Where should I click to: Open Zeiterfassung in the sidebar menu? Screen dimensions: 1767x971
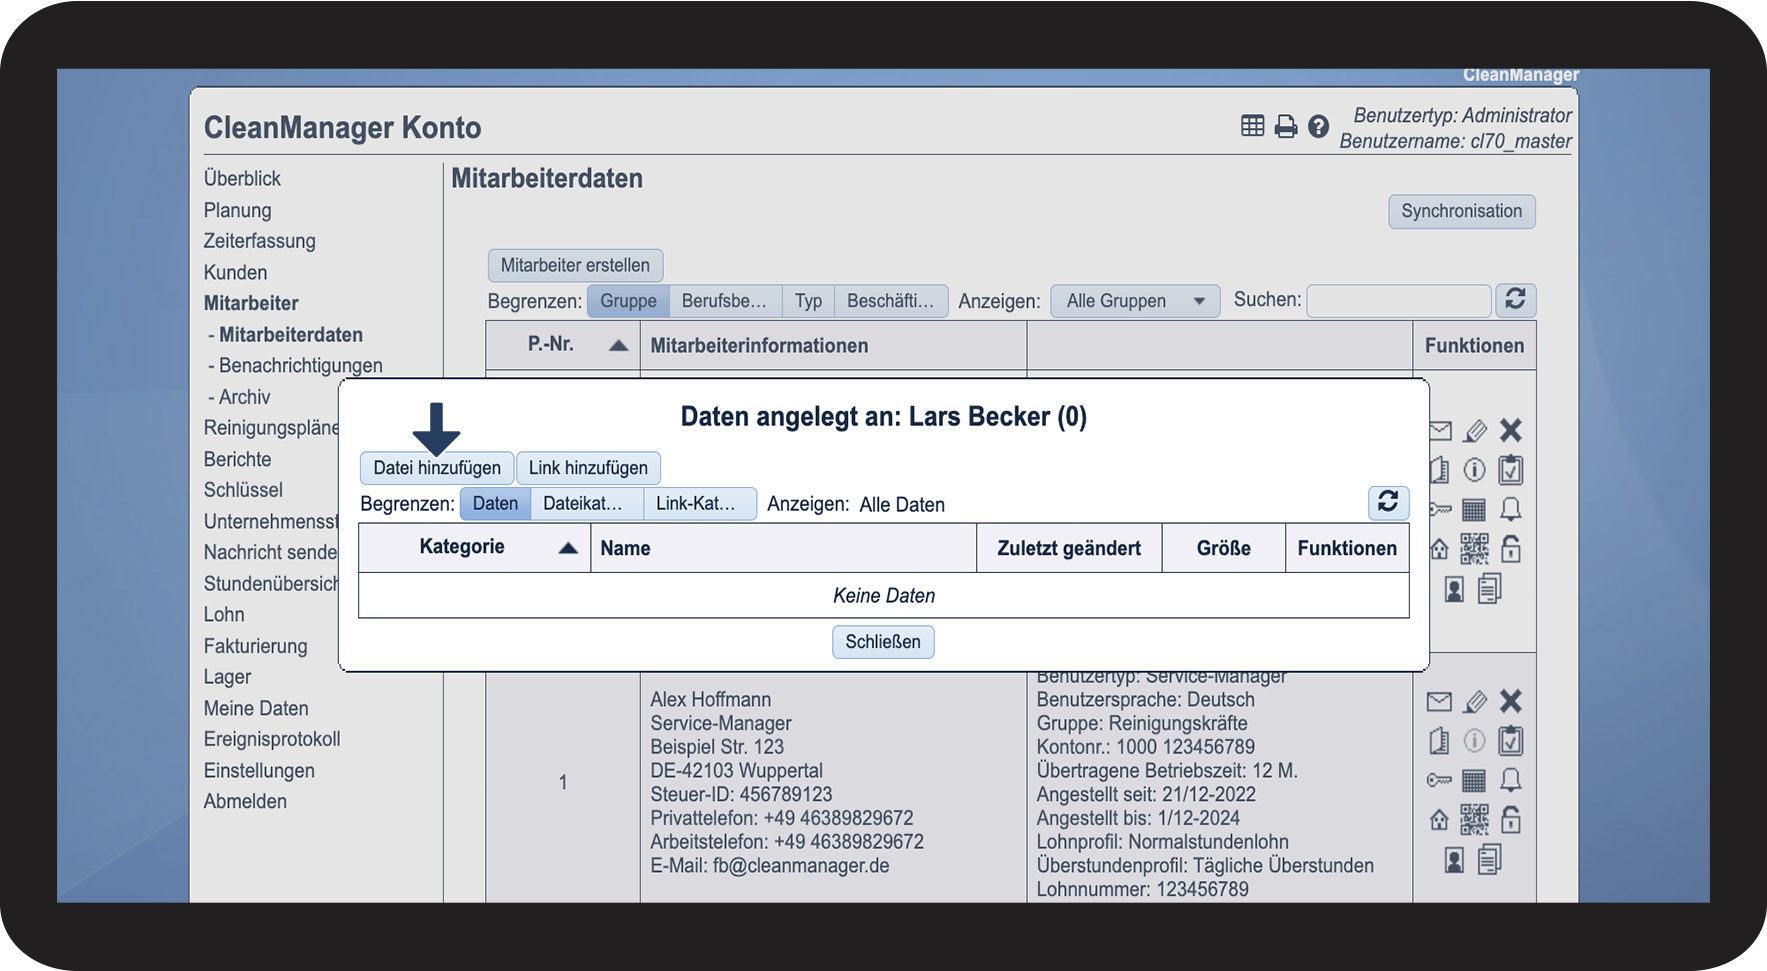click(x=259, y=241)
